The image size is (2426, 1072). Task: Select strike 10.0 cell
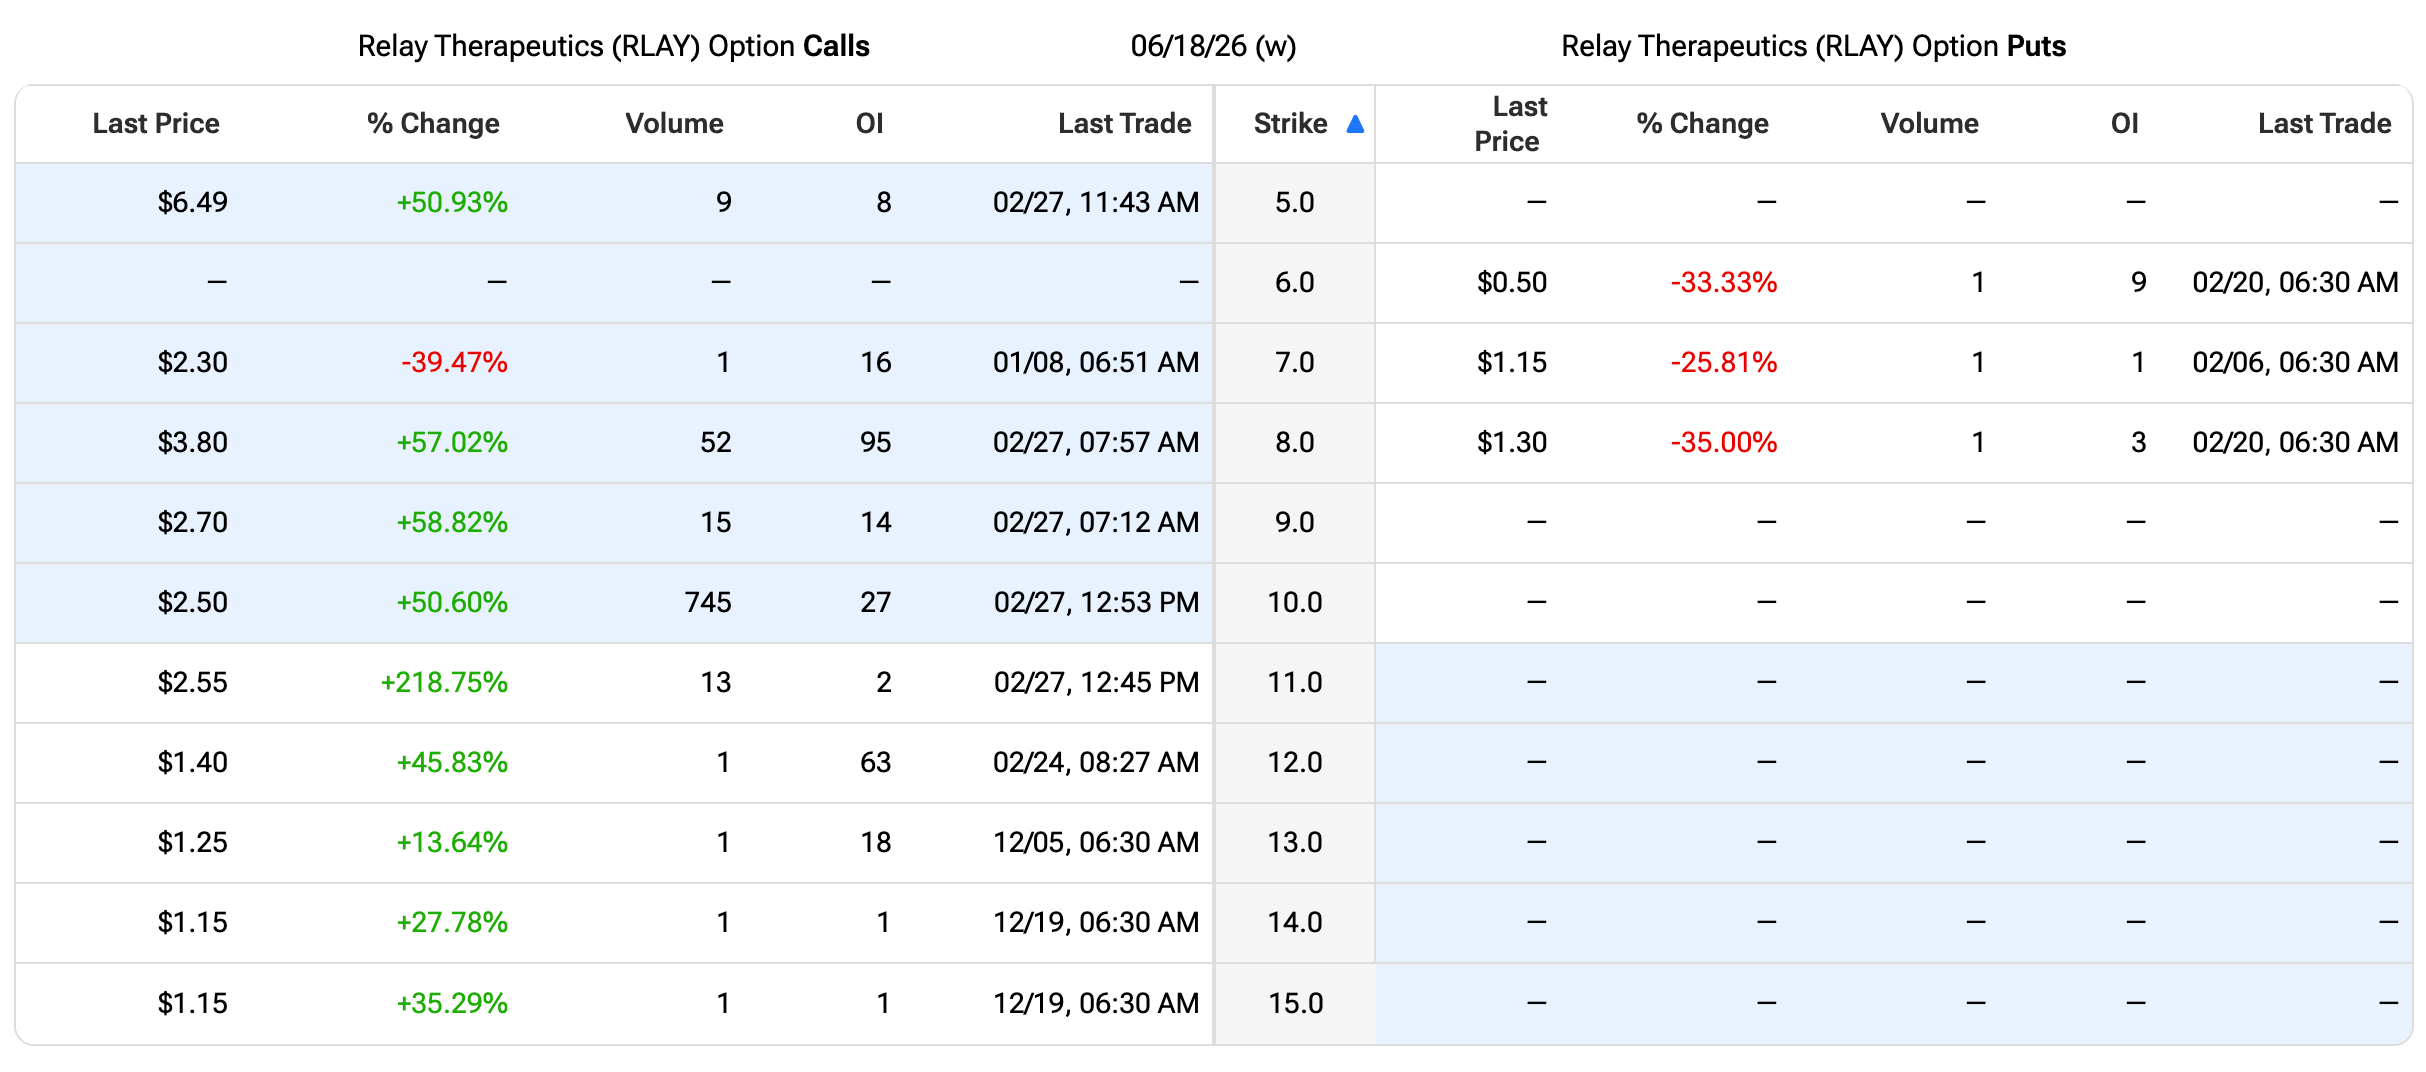(1294, 603)
